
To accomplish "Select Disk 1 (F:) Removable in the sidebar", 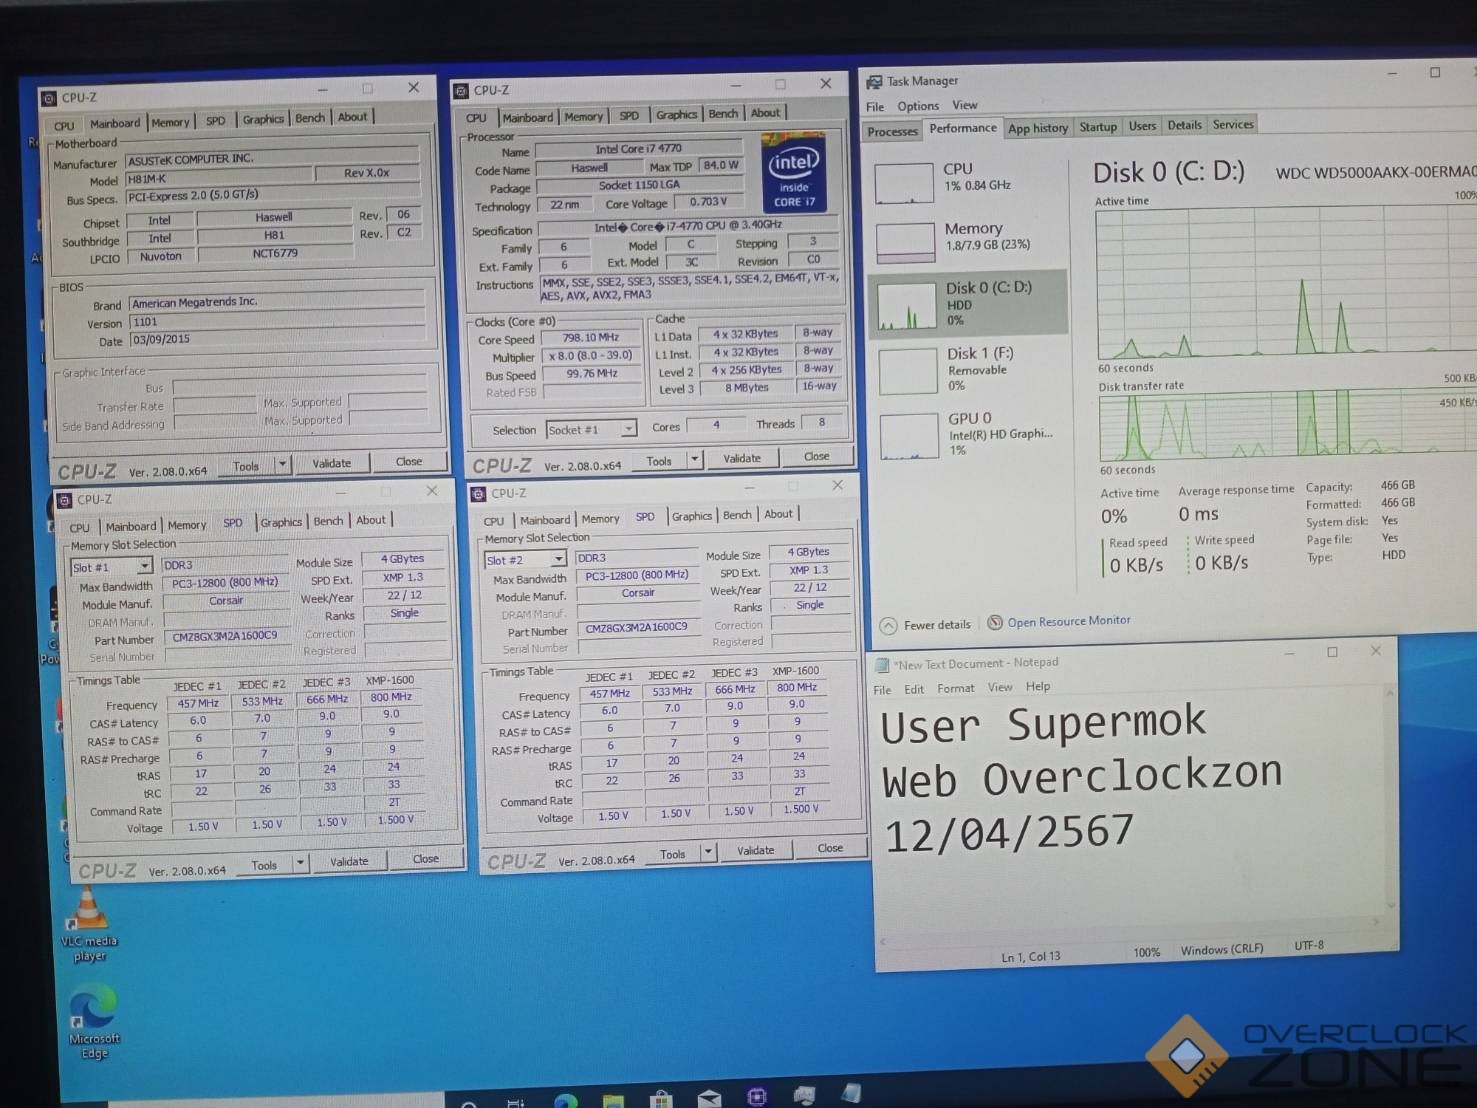I will (968, 368).
